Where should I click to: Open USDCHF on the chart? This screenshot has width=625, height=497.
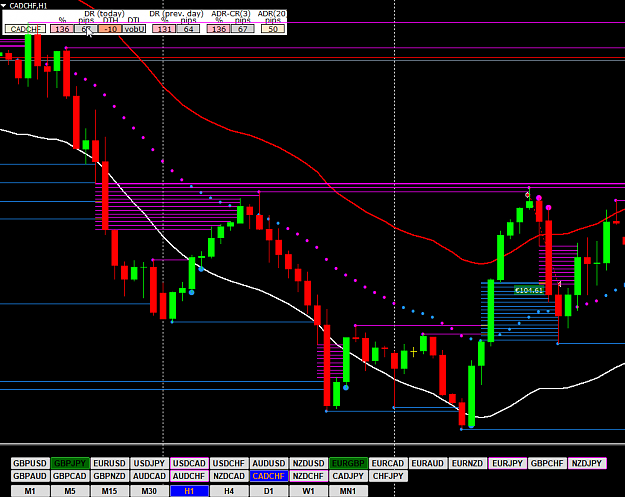(229, 463)
